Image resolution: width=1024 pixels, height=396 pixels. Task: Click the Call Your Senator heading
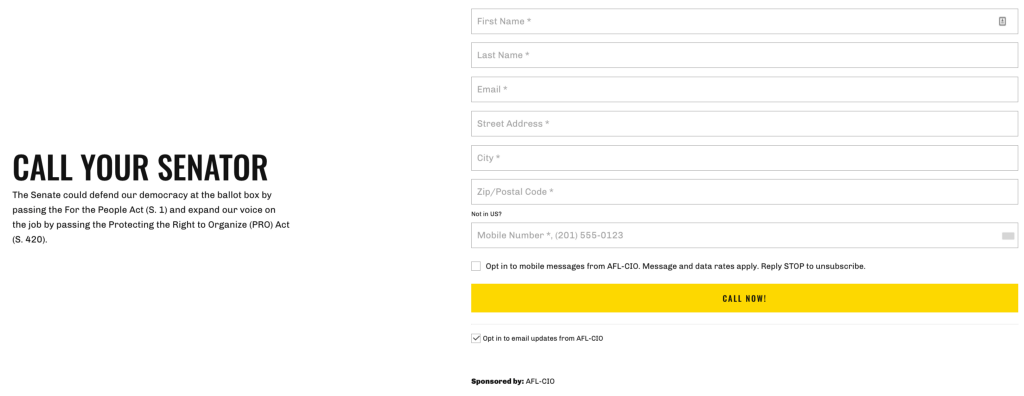pyautogui.click(x=140, y=167)
